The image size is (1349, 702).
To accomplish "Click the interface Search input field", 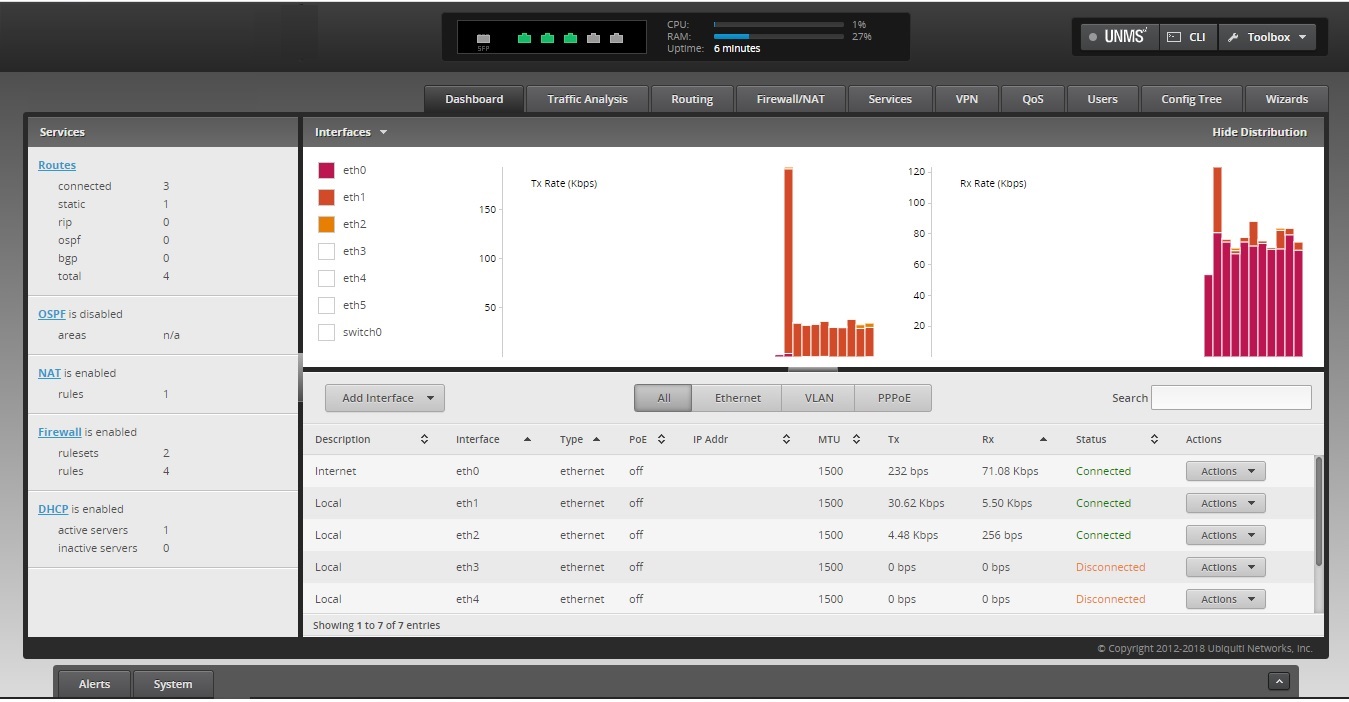I will pyautogui.click(x=1230, y=397).
